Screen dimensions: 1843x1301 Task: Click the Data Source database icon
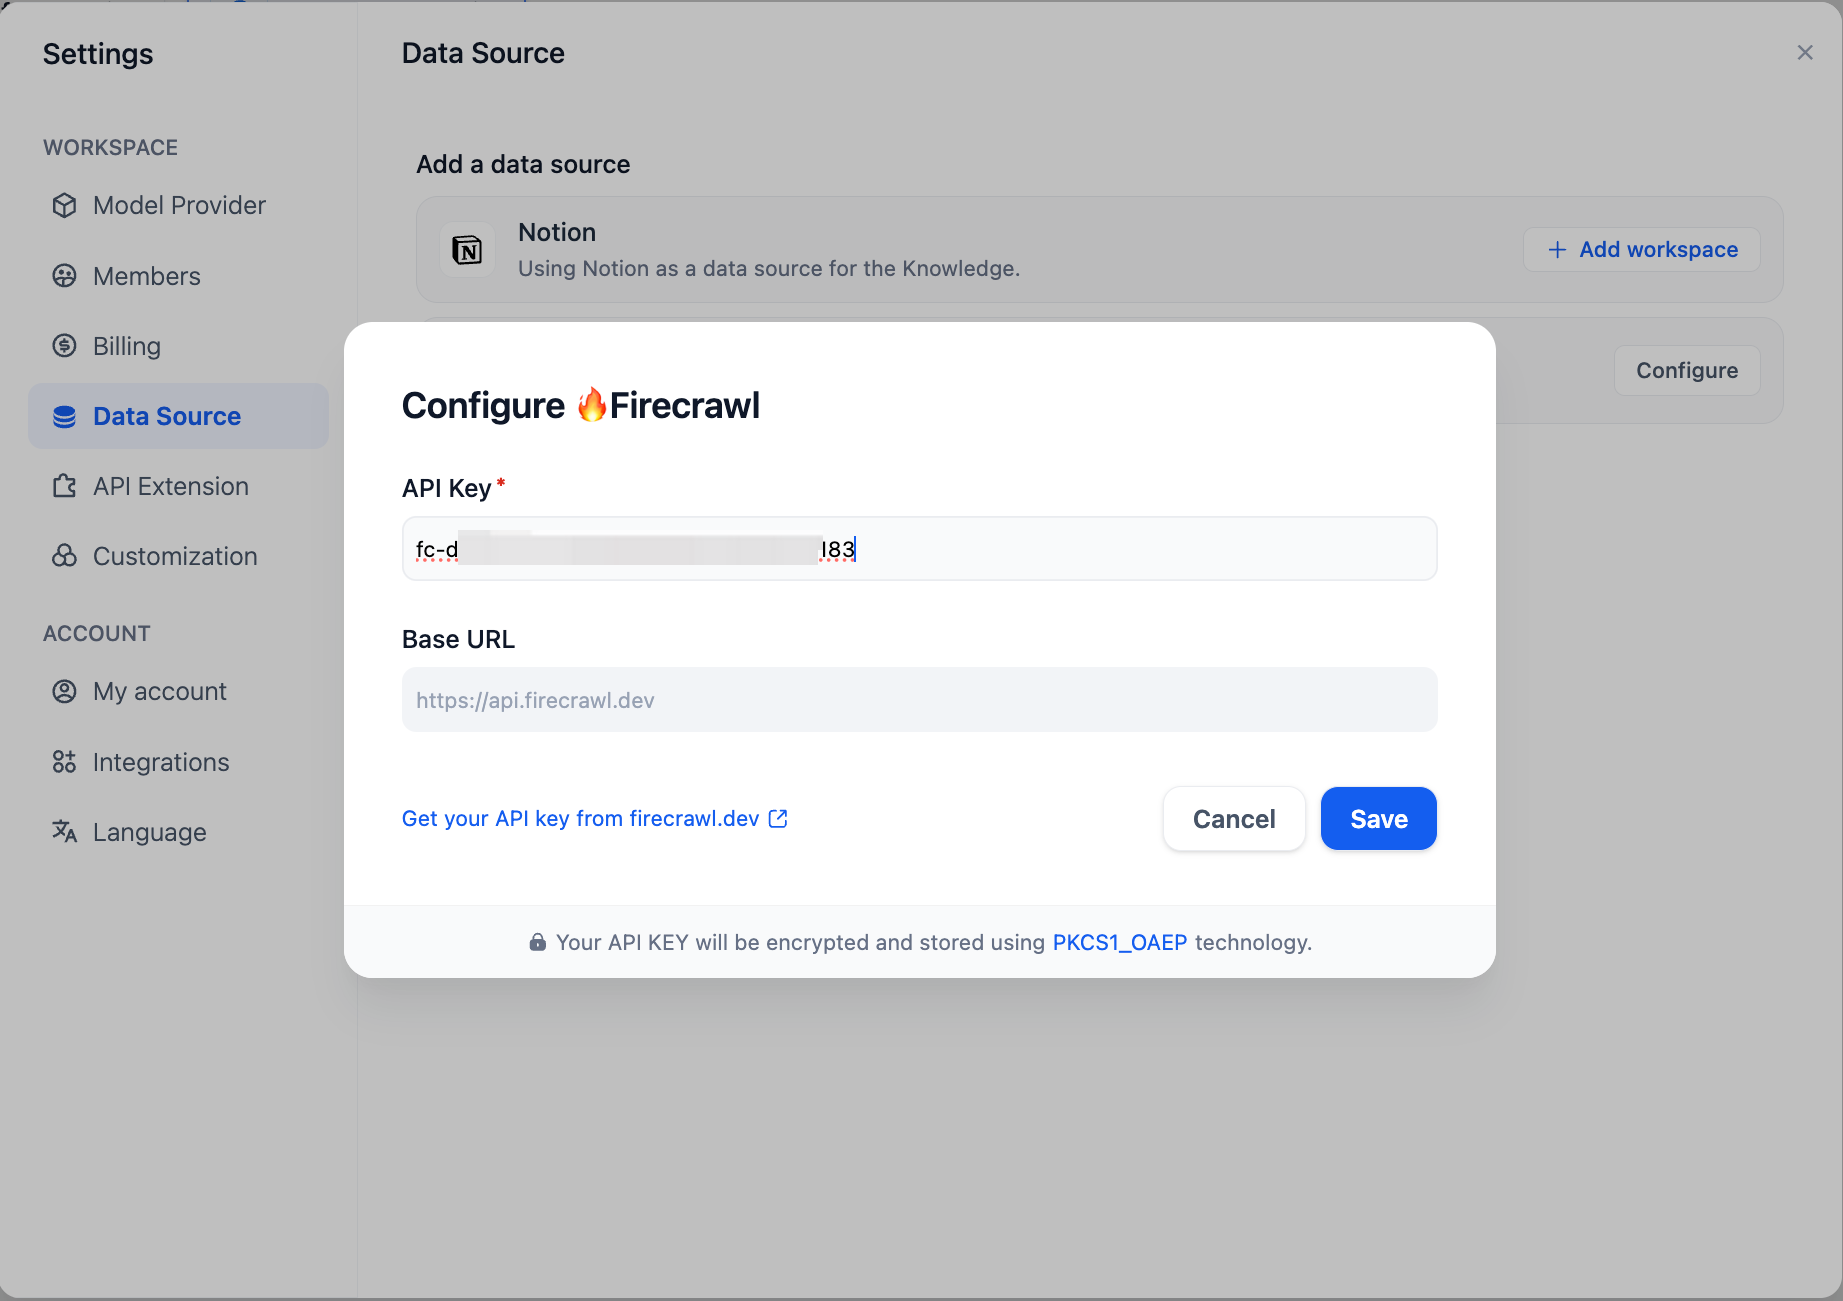click(64, 416)
